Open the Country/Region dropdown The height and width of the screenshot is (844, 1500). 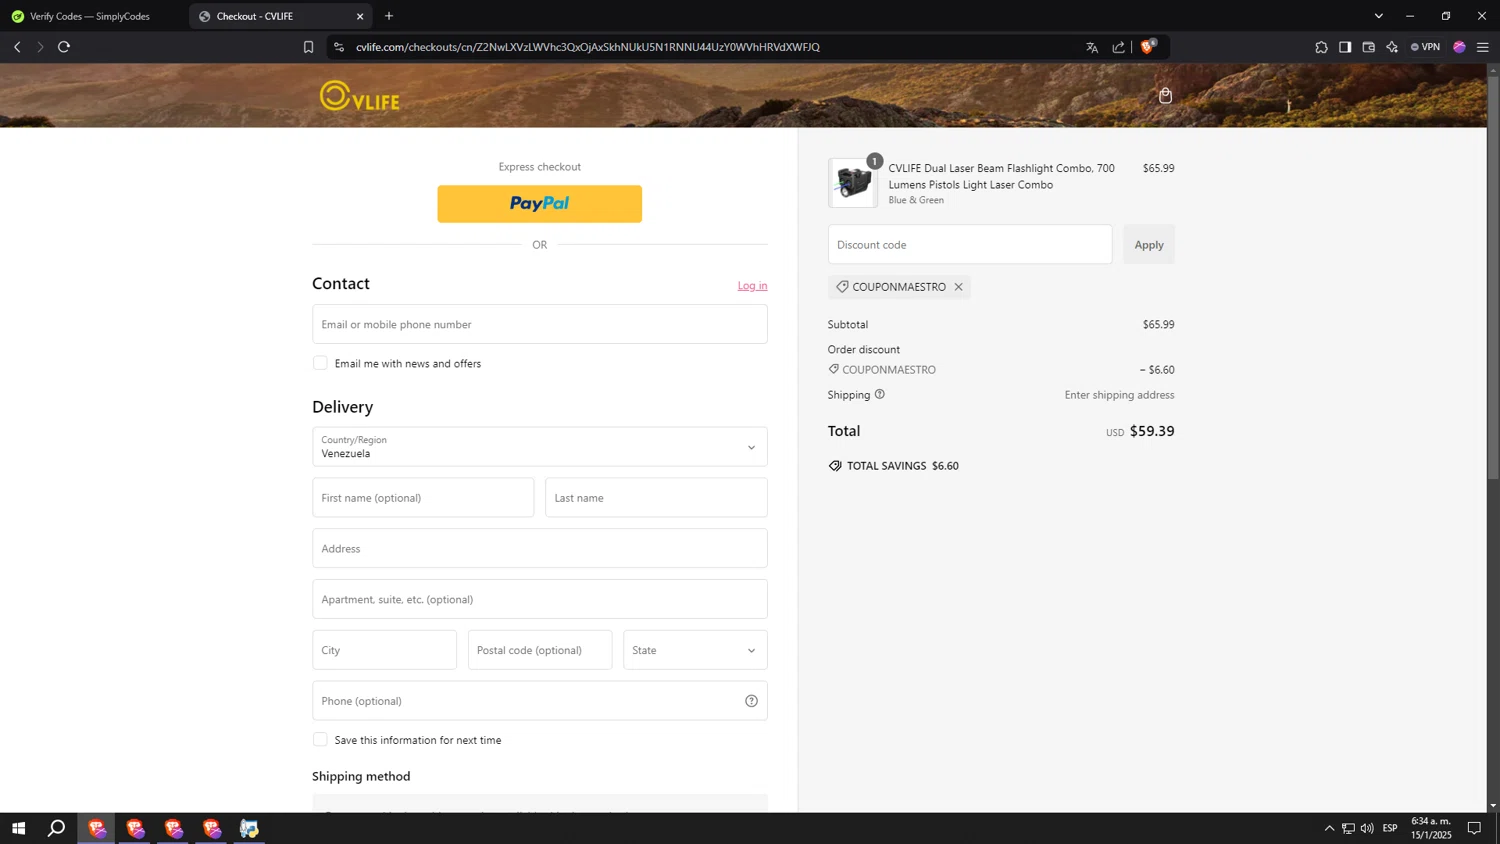pos(540,447)
